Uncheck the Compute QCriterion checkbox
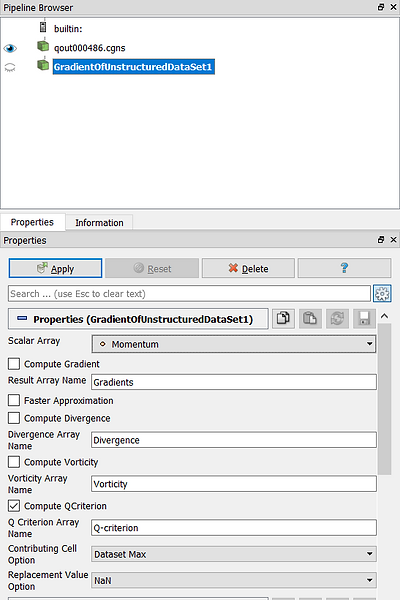 coord(14,506)
